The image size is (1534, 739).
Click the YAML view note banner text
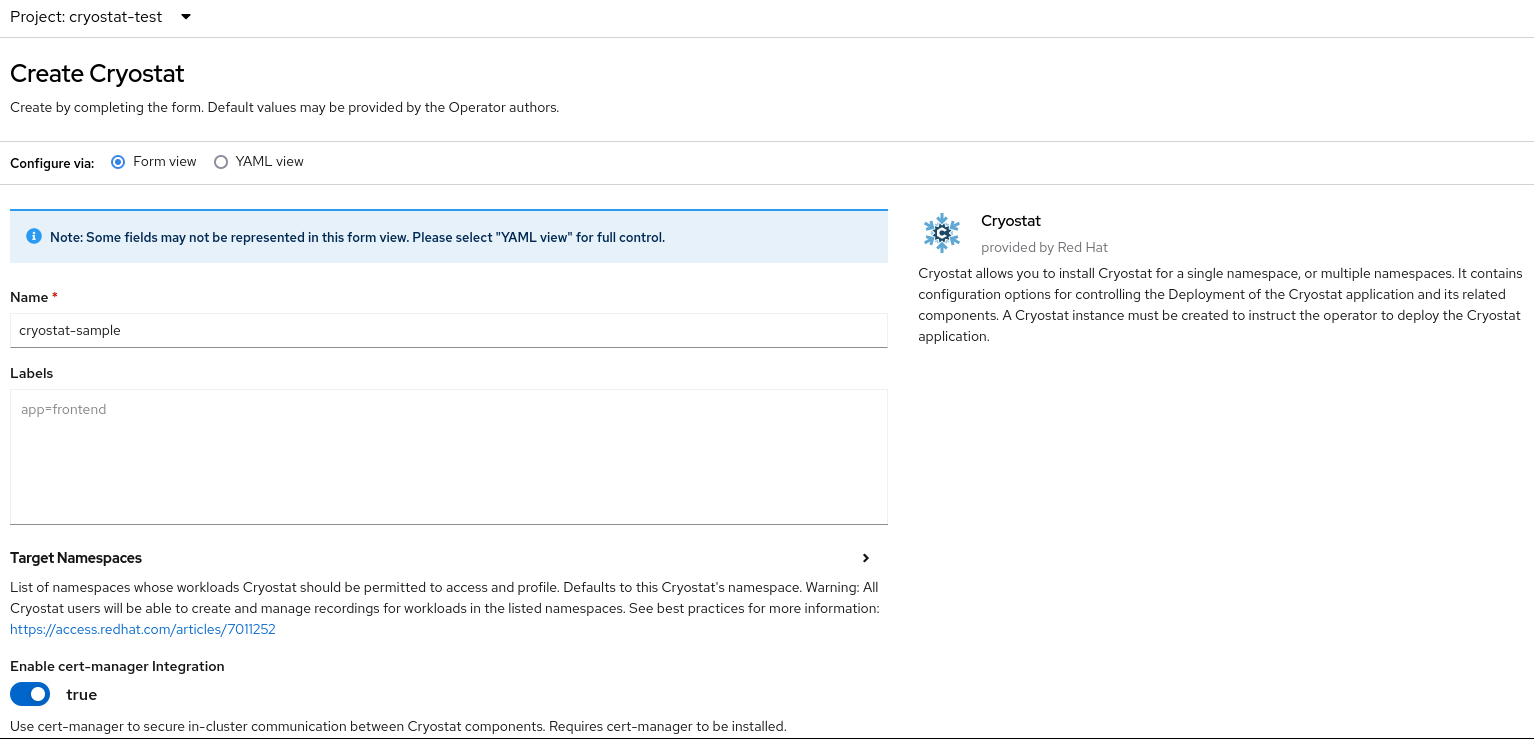pos(357,237)
